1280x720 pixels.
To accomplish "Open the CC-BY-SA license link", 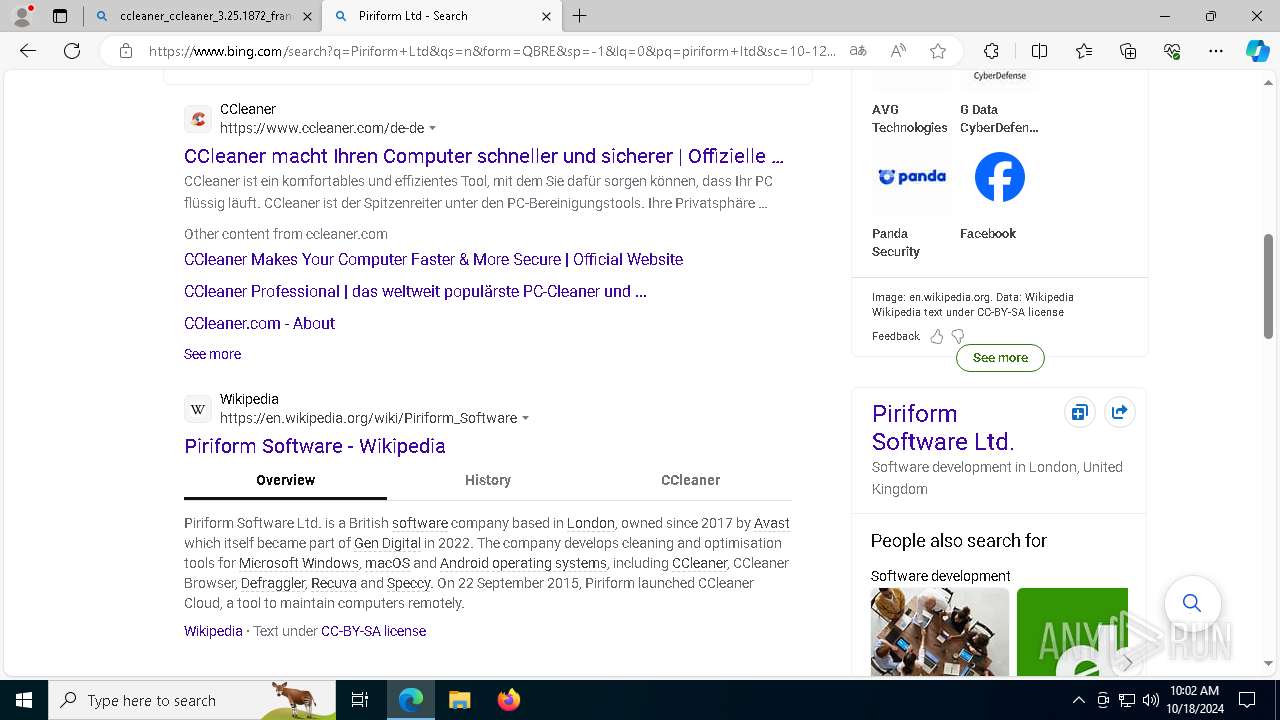I will [x=373, y=631].
